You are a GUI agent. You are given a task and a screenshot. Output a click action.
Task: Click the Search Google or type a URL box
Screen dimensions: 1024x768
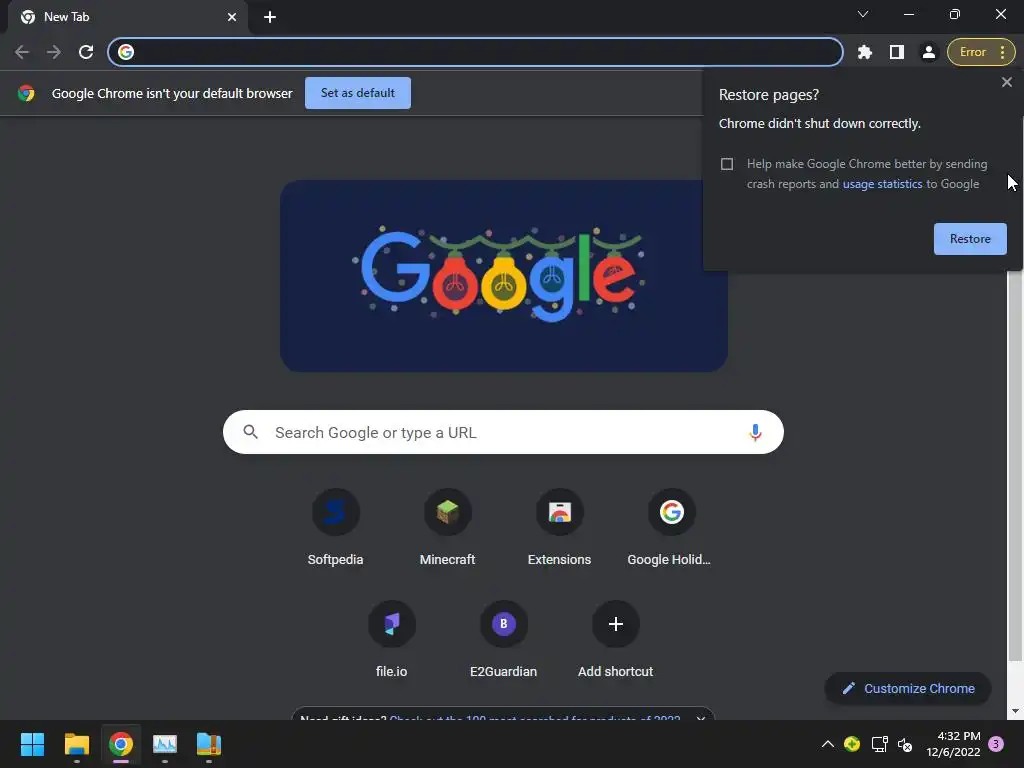point(503,432)
